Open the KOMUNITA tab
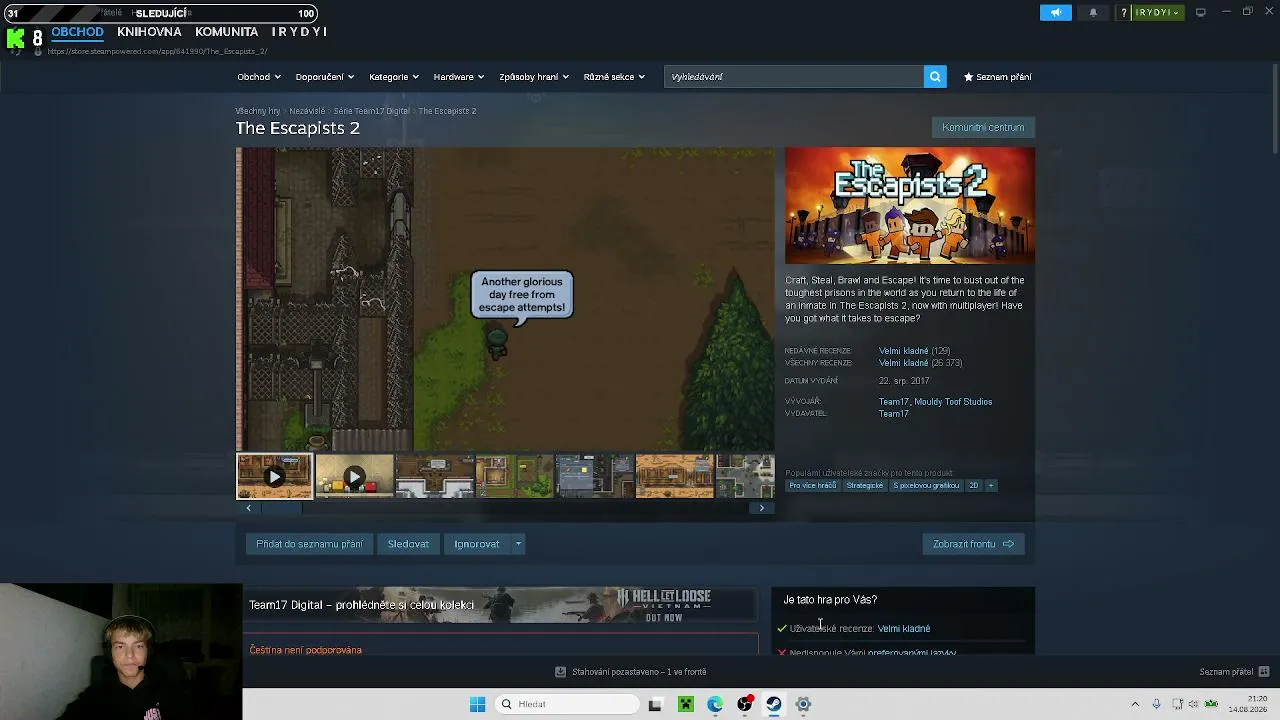This screenshot has height=720, width=1280. (227, 32)
